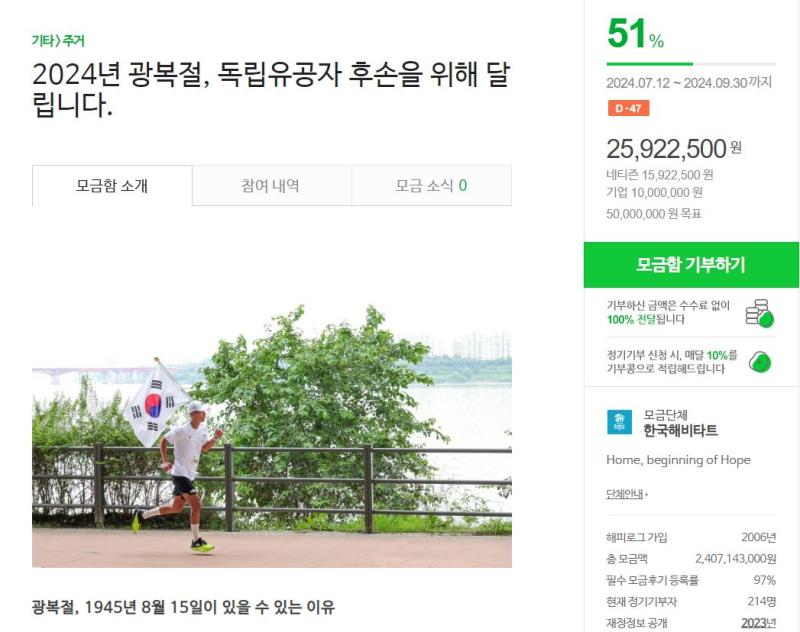The width and height of the screenshot is (800, 632).
Task: Expand the 단체안내 arrow chevron
Action: (x=646, y=494)
